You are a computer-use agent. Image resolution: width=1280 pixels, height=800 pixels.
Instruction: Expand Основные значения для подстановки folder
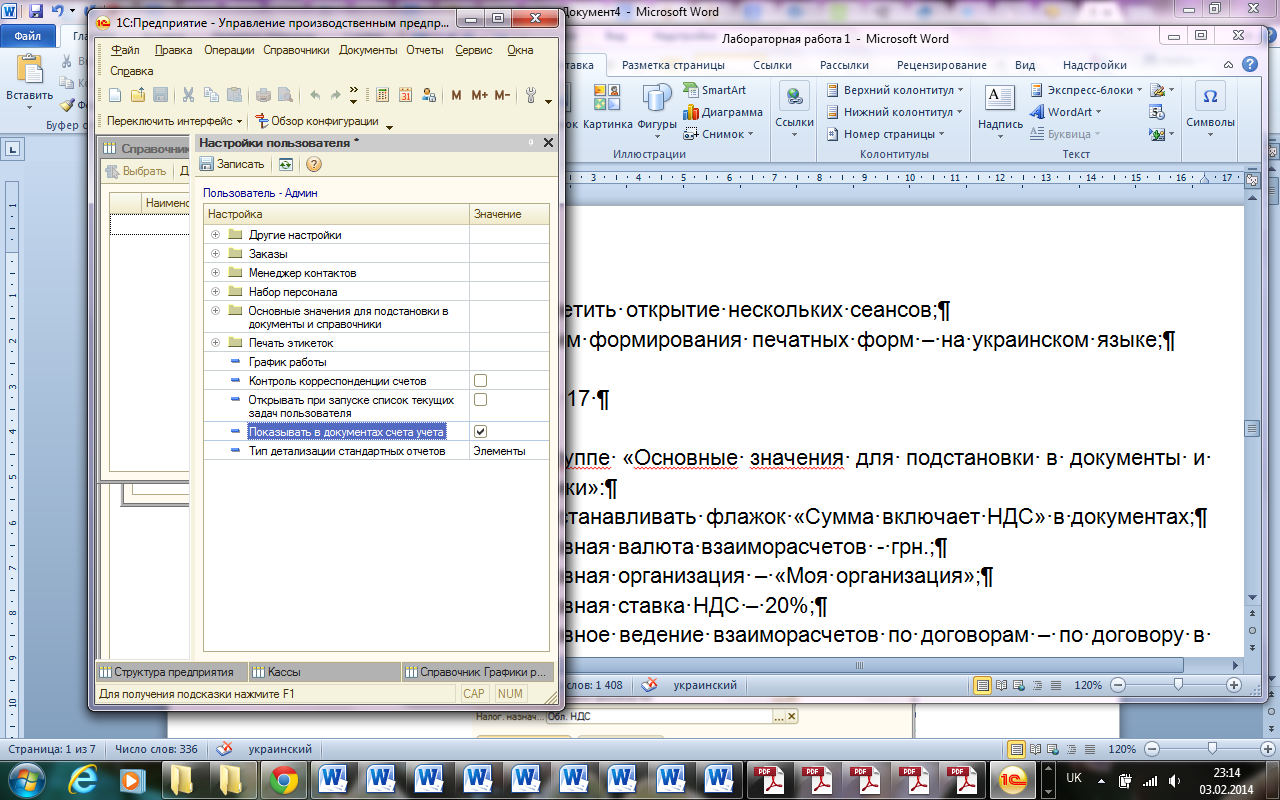215,311
